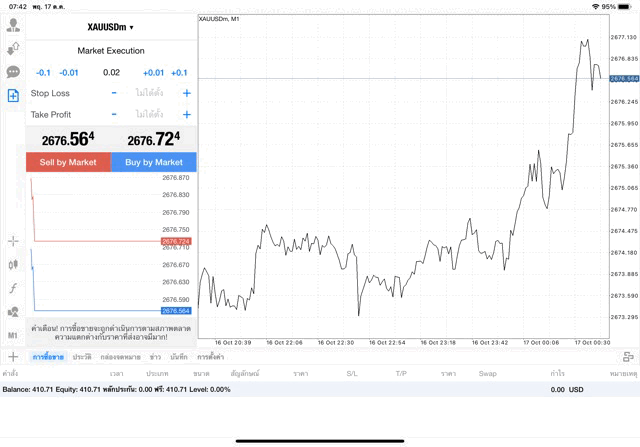Add 0.01 to lot volume
This screenshot has height=447, width=640.
[153, 73]
